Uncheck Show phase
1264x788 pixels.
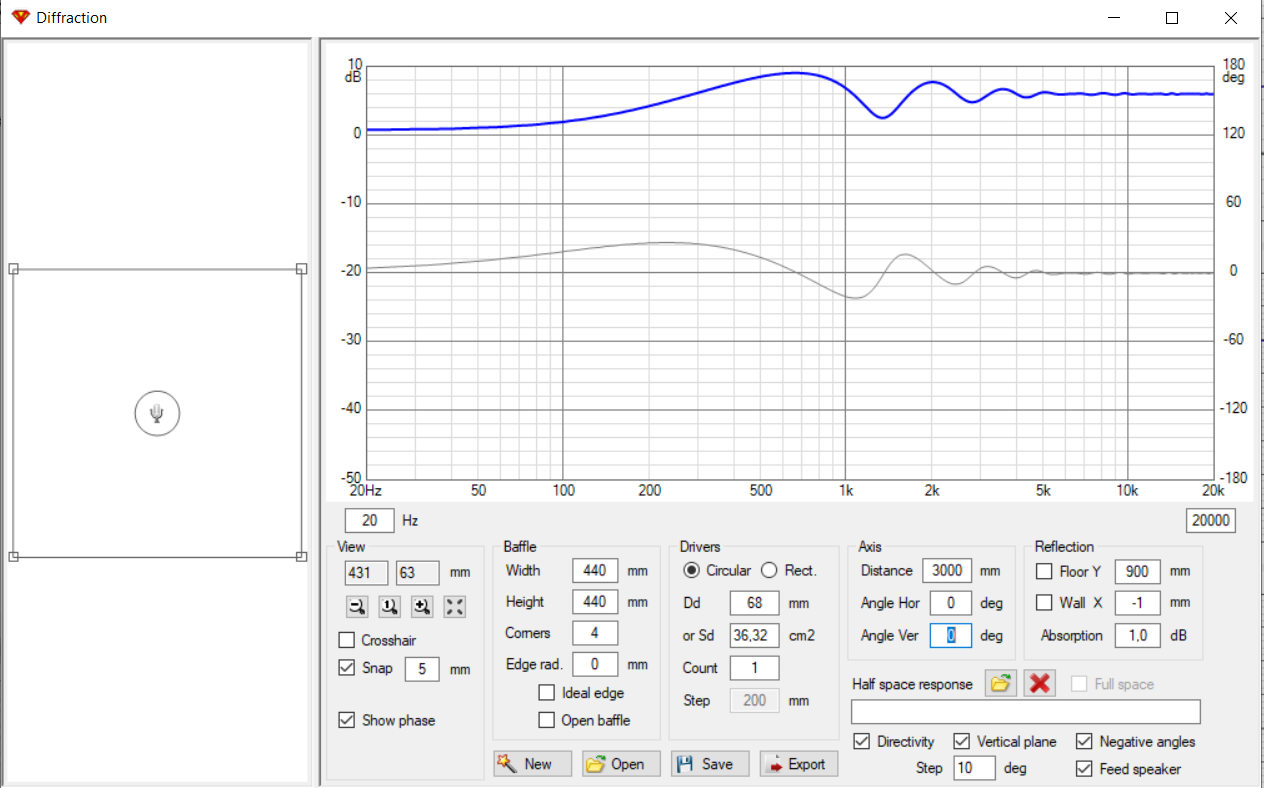(x=347, y=720)
